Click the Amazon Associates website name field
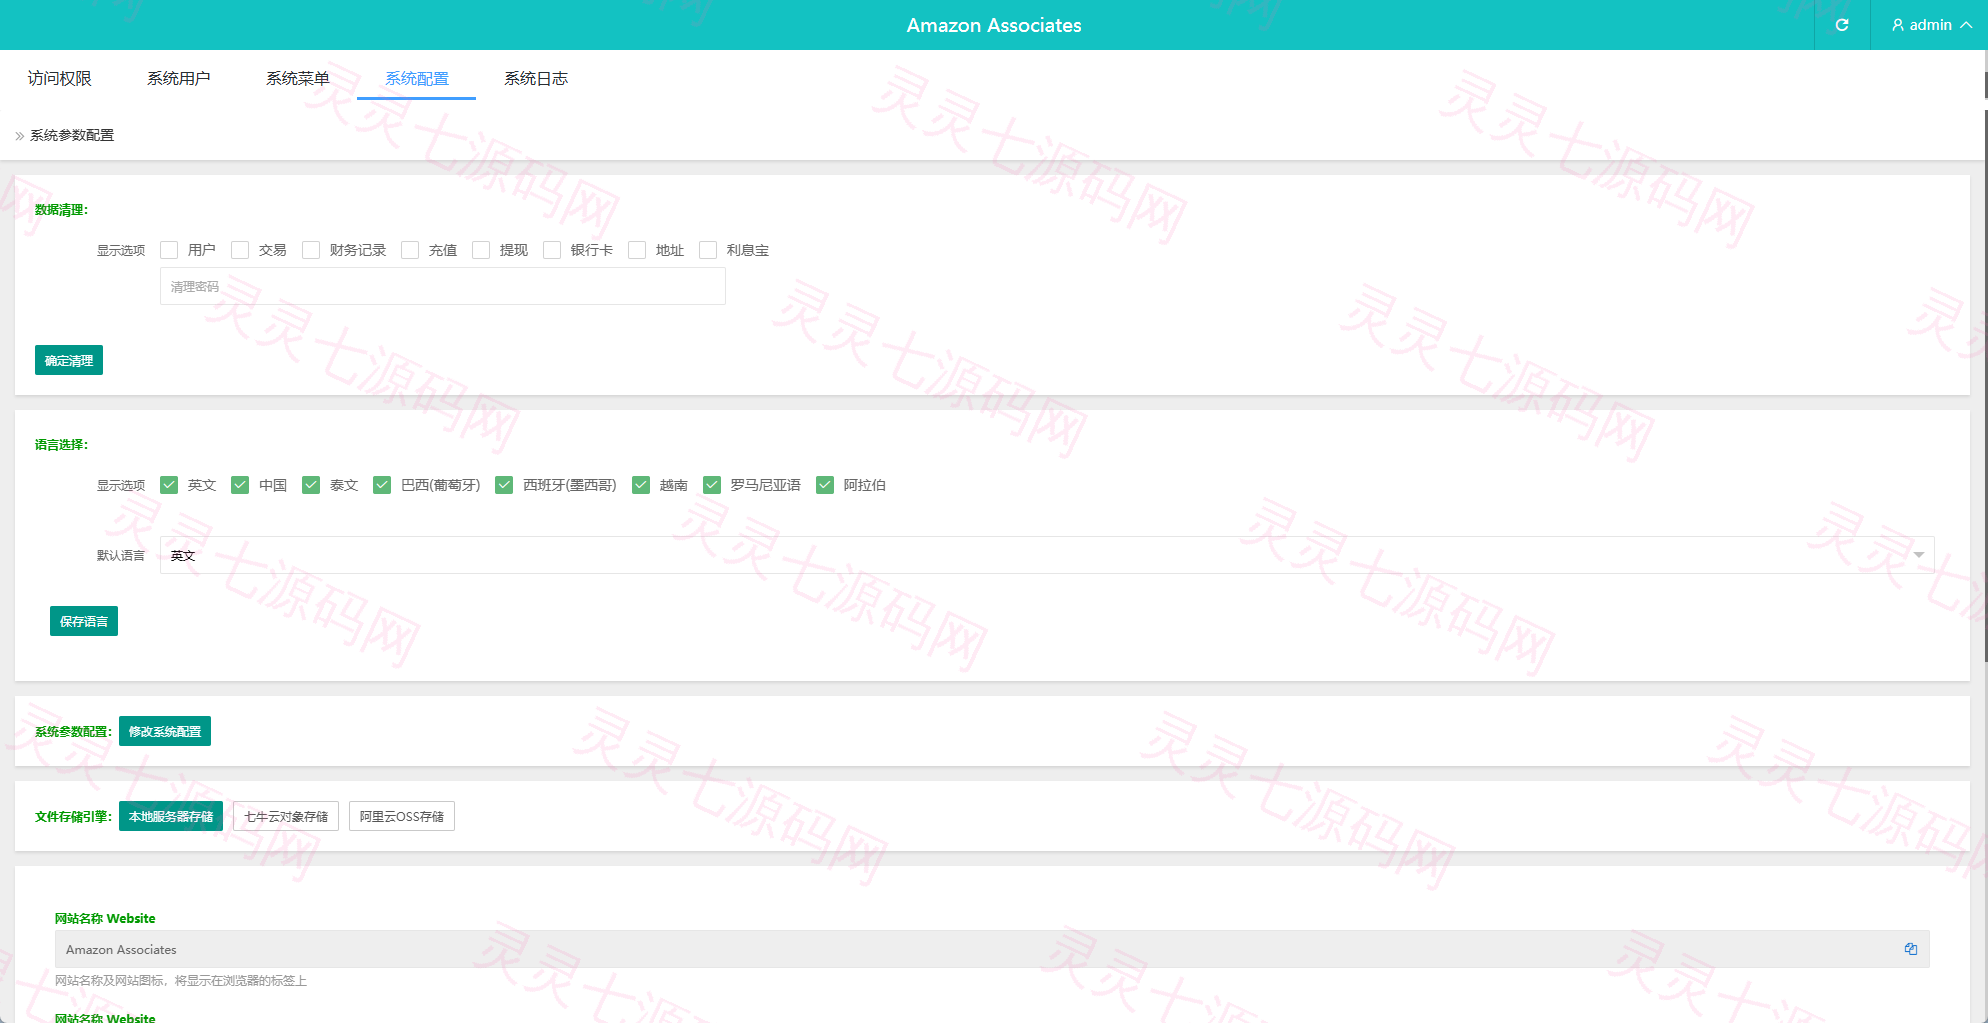 (992, 949)
